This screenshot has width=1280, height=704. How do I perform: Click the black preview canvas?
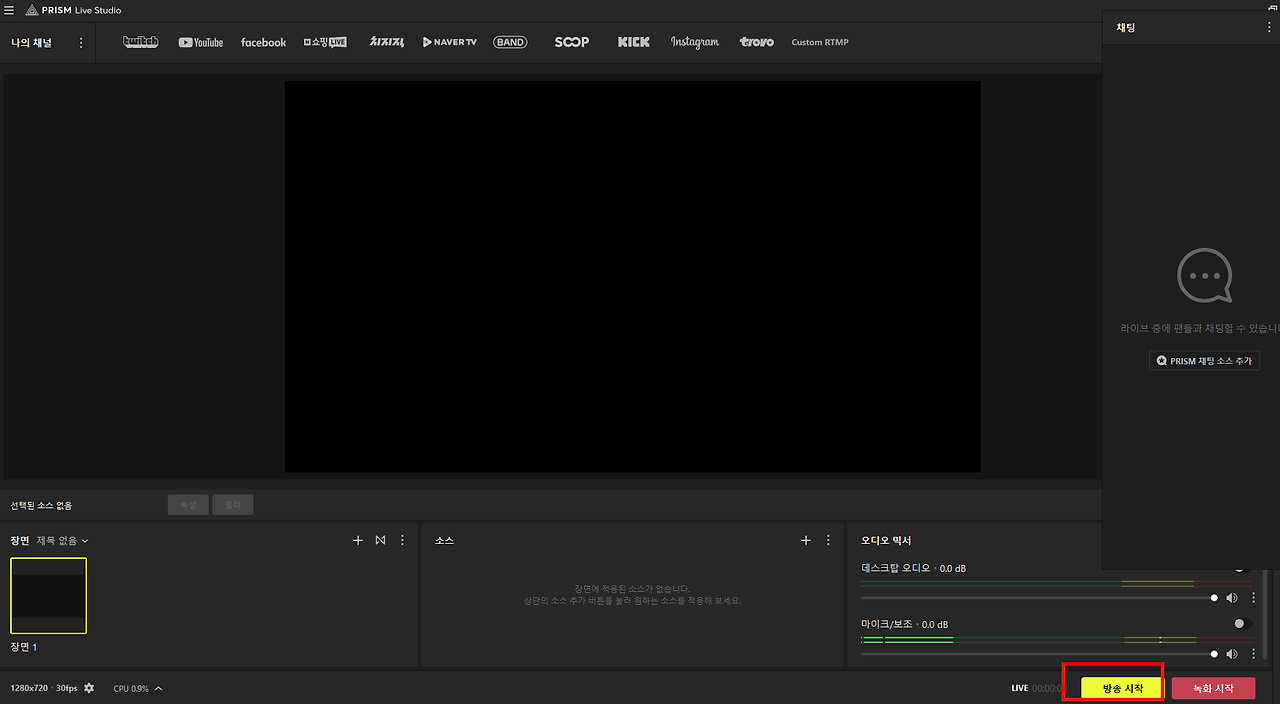tap(632, 276)
